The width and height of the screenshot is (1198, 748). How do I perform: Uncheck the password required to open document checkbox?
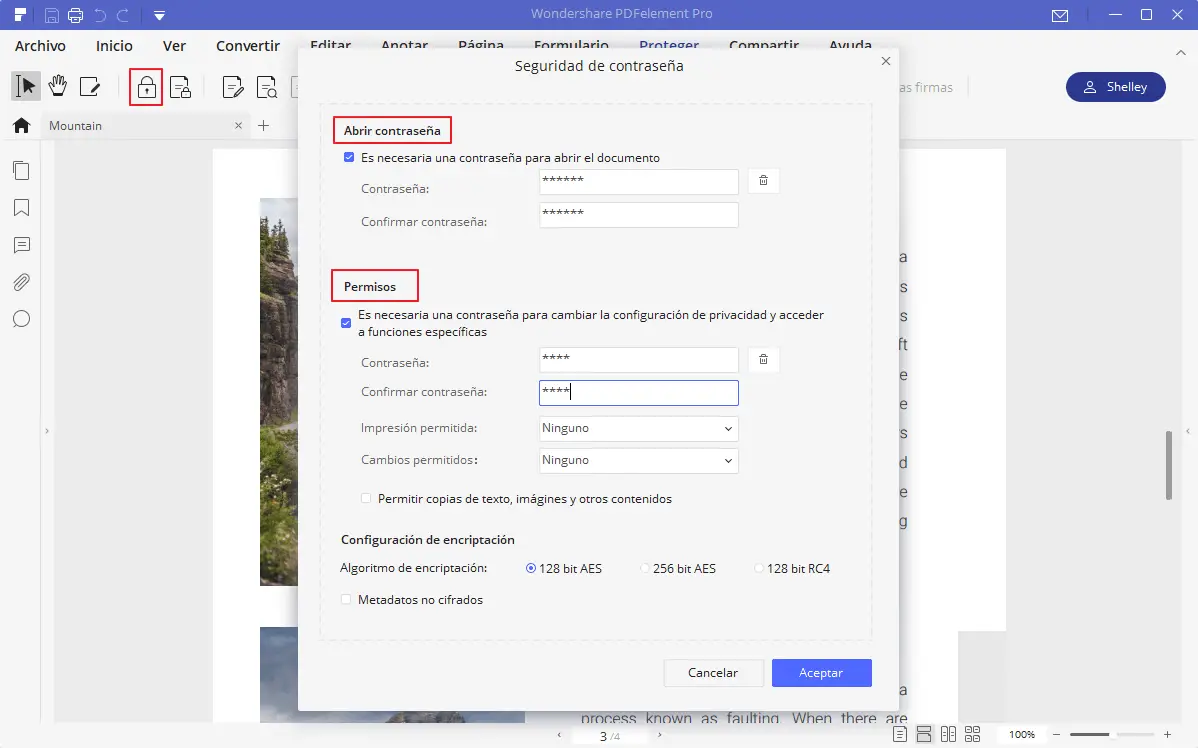(x=349, y=157)
